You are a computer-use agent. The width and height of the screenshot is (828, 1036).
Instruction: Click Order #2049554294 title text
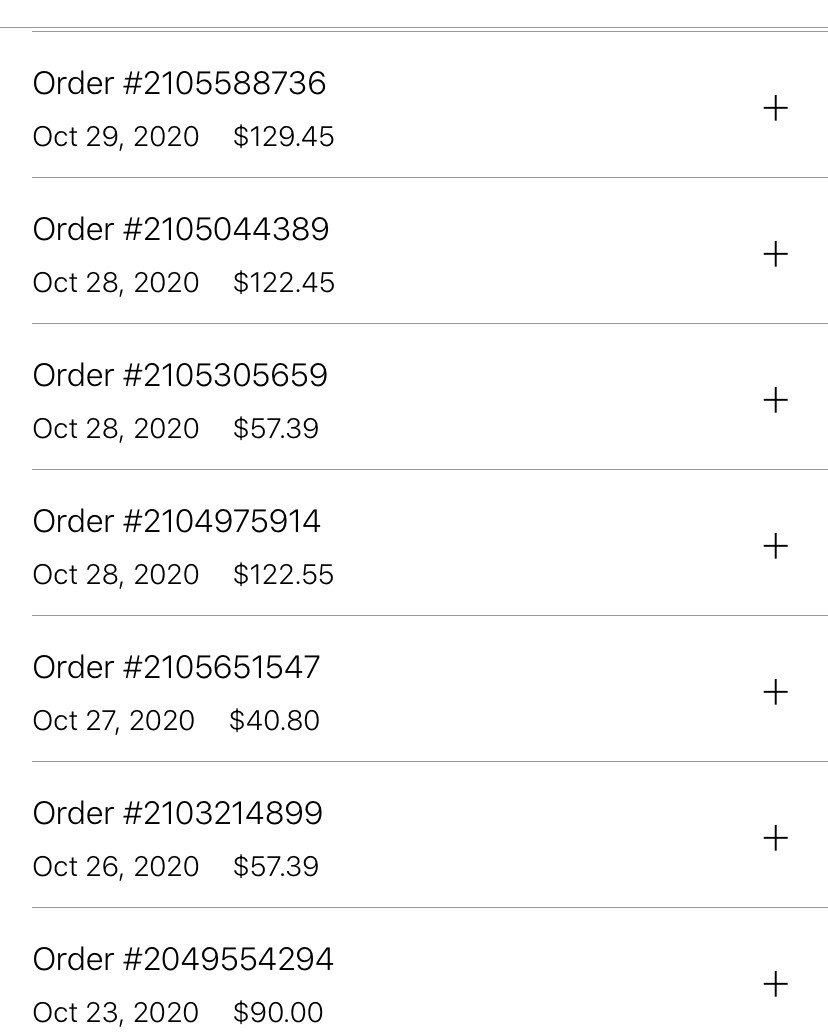[x=183, y=960]
